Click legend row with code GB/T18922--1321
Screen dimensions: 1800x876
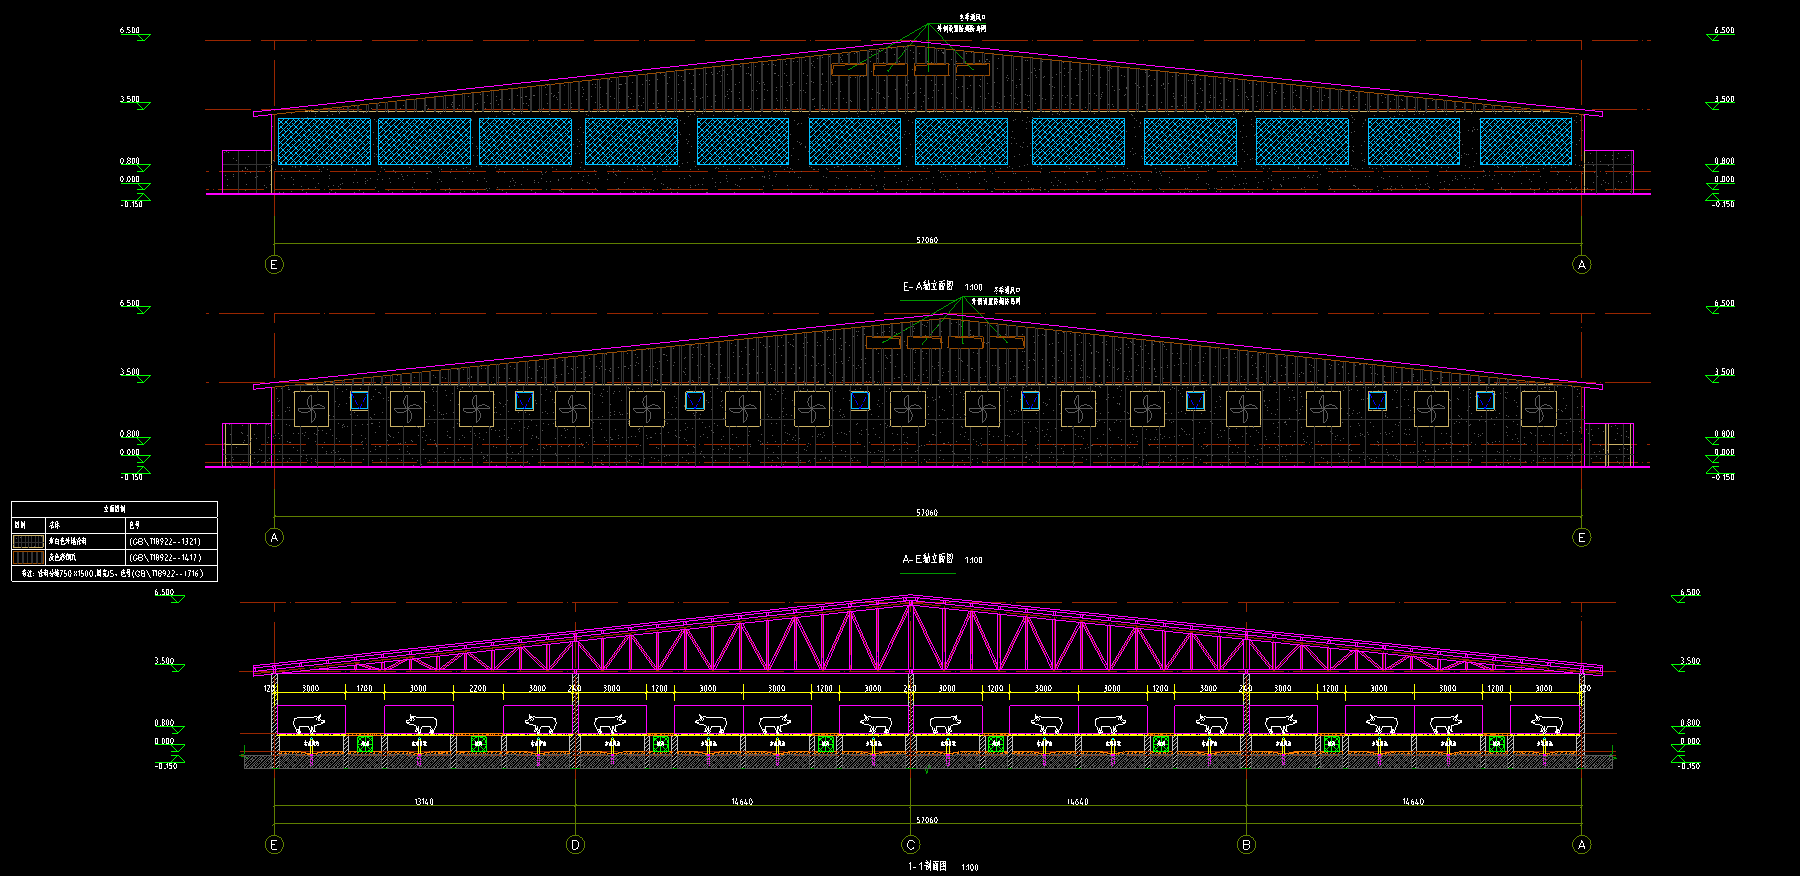click(x=114, y=541)
